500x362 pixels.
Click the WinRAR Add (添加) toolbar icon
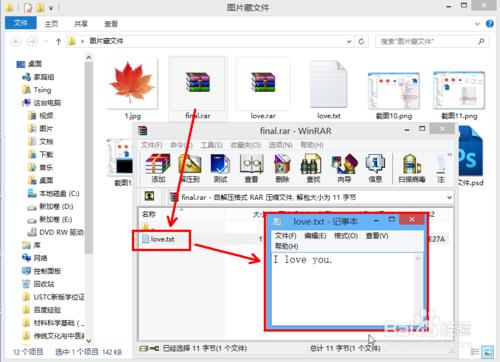[x=158, y=168]
